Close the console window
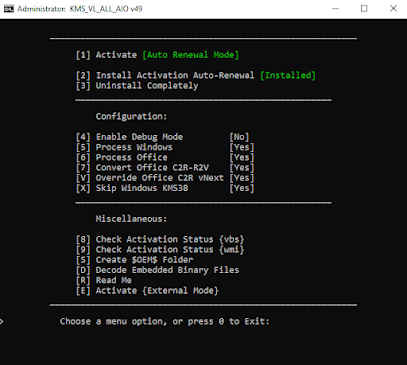The width and height of the screenshot is (407, 365). (393, 9)
